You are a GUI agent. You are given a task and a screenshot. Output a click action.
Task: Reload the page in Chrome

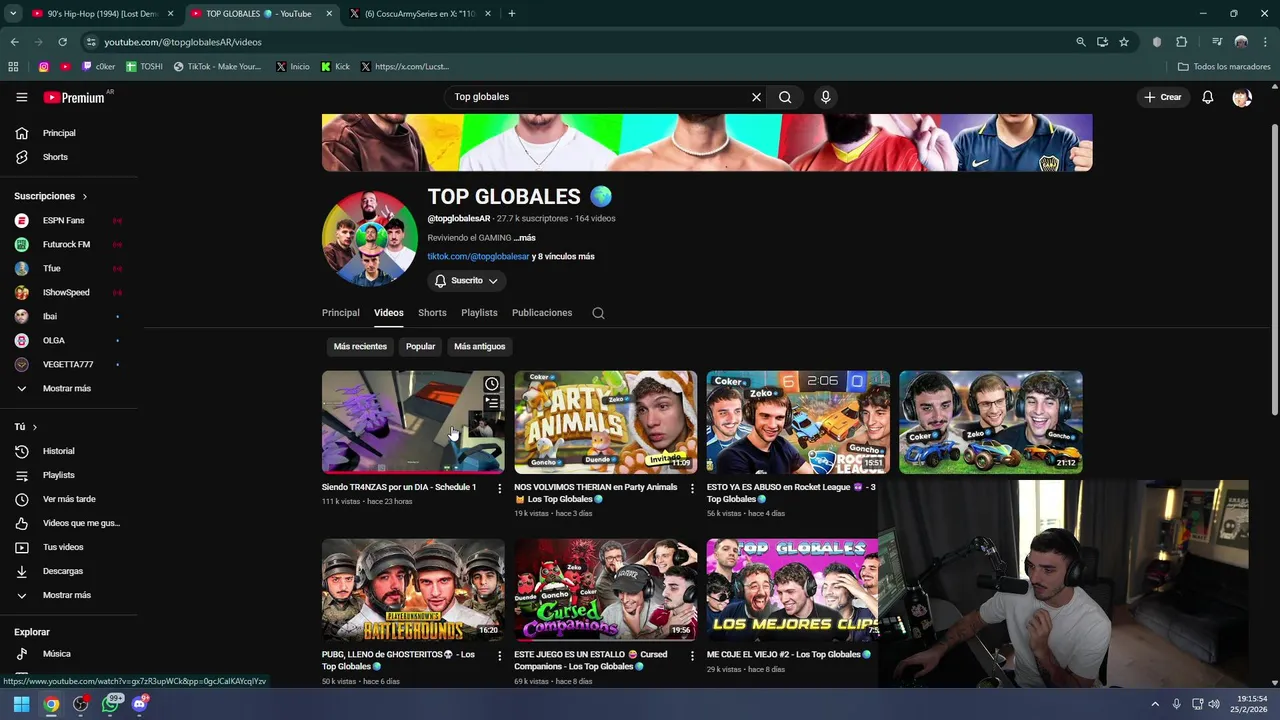click(x=62, y=42)
